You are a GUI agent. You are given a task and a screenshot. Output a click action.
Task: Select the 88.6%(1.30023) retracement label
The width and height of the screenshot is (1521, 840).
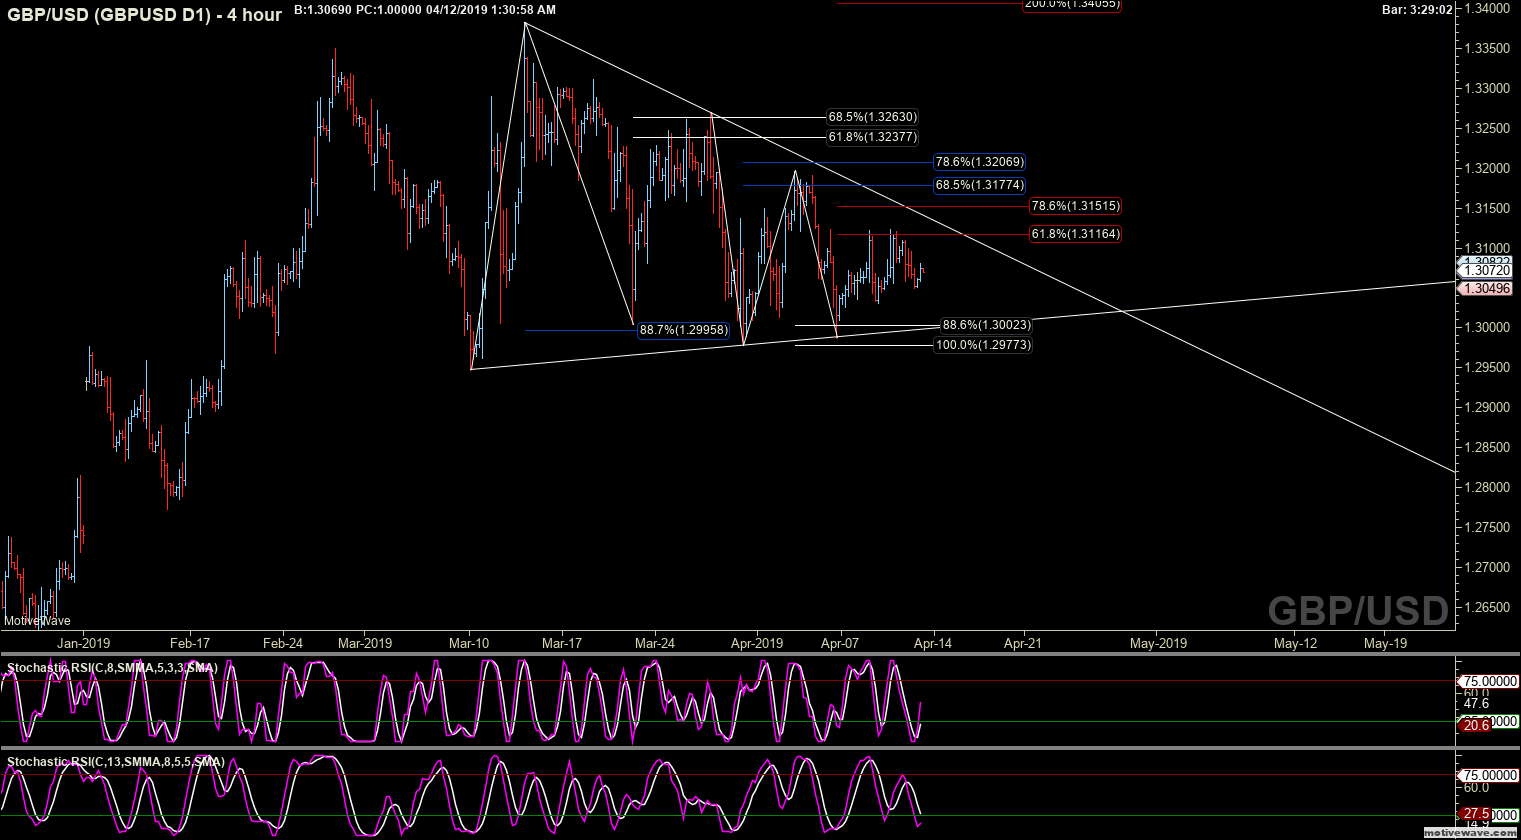pos(986,325)
